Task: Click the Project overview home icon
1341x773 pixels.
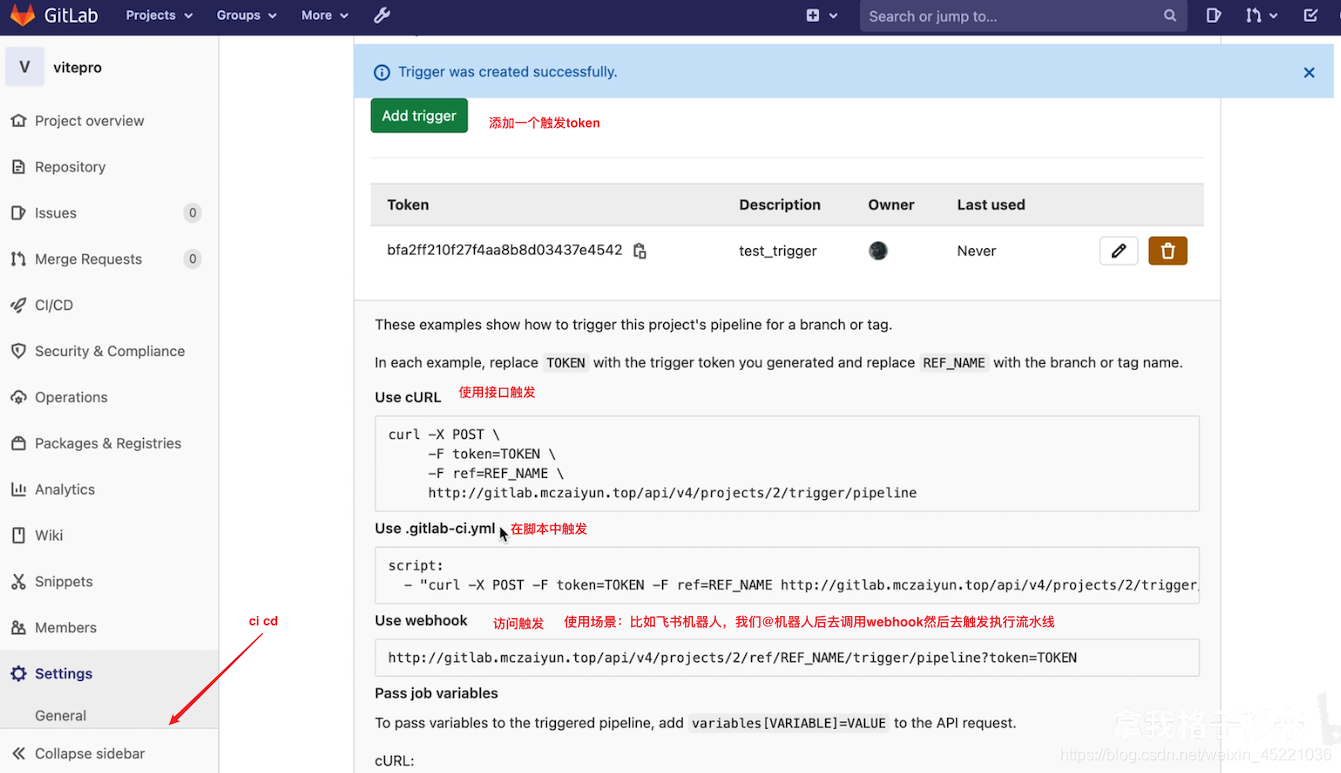Action: [18, 120]
